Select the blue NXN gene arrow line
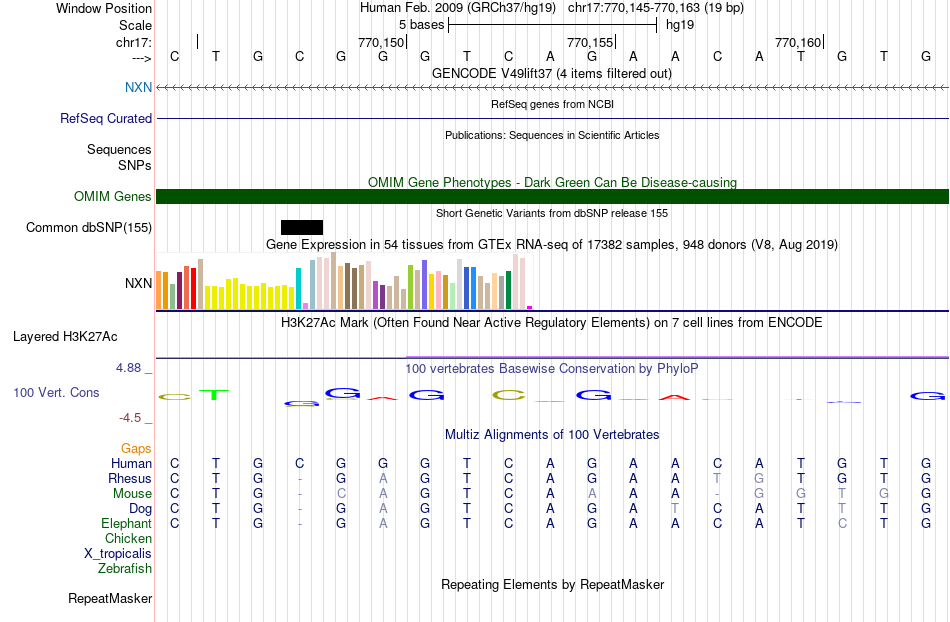The height and width of the screenshot is (622, 950). click(x=552, y=88)
